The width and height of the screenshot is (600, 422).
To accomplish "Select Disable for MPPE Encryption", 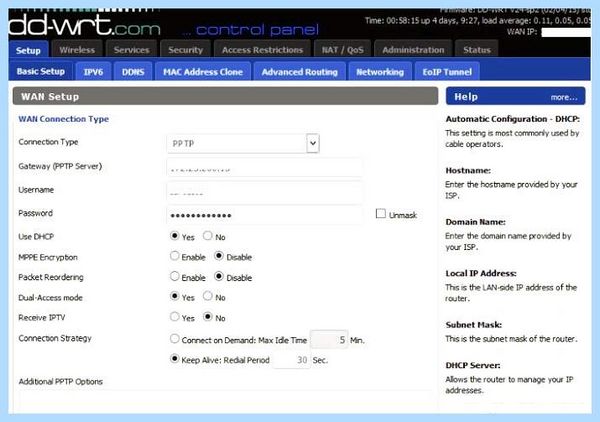I will pyautogui.click(x=219, y=256).
